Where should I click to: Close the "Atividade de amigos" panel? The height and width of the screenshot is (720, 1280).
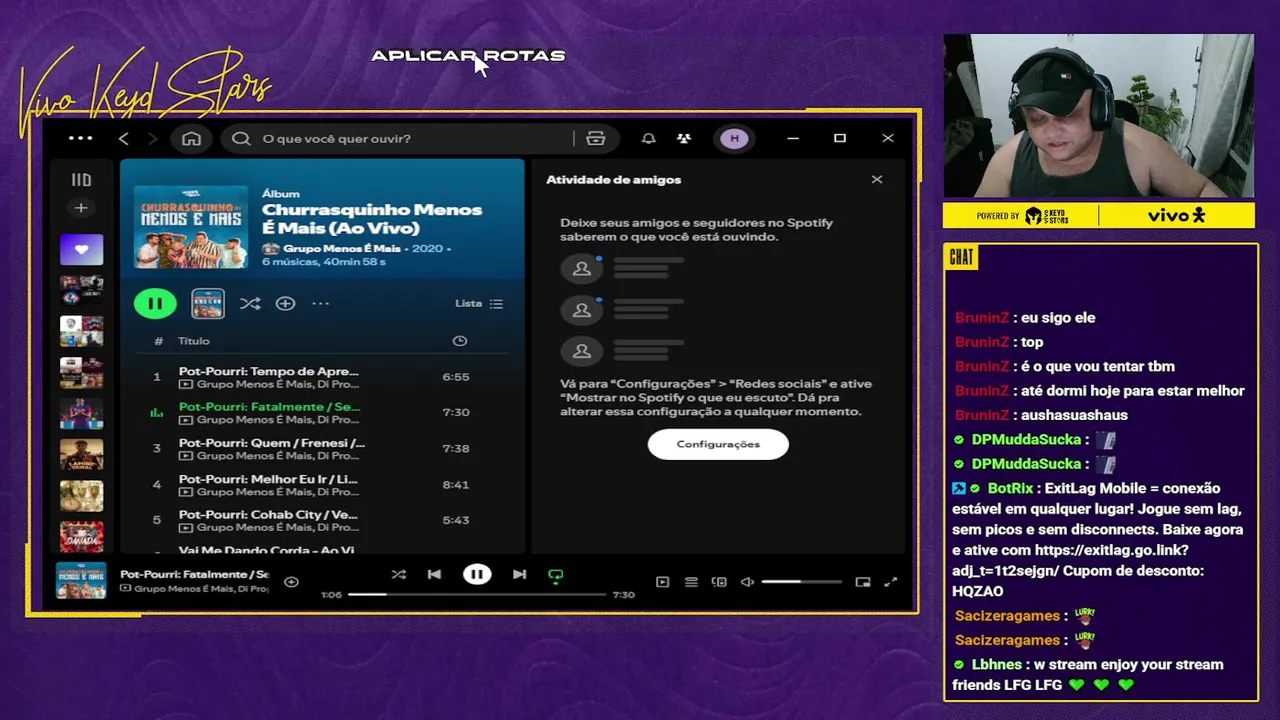tap(877, 180)
